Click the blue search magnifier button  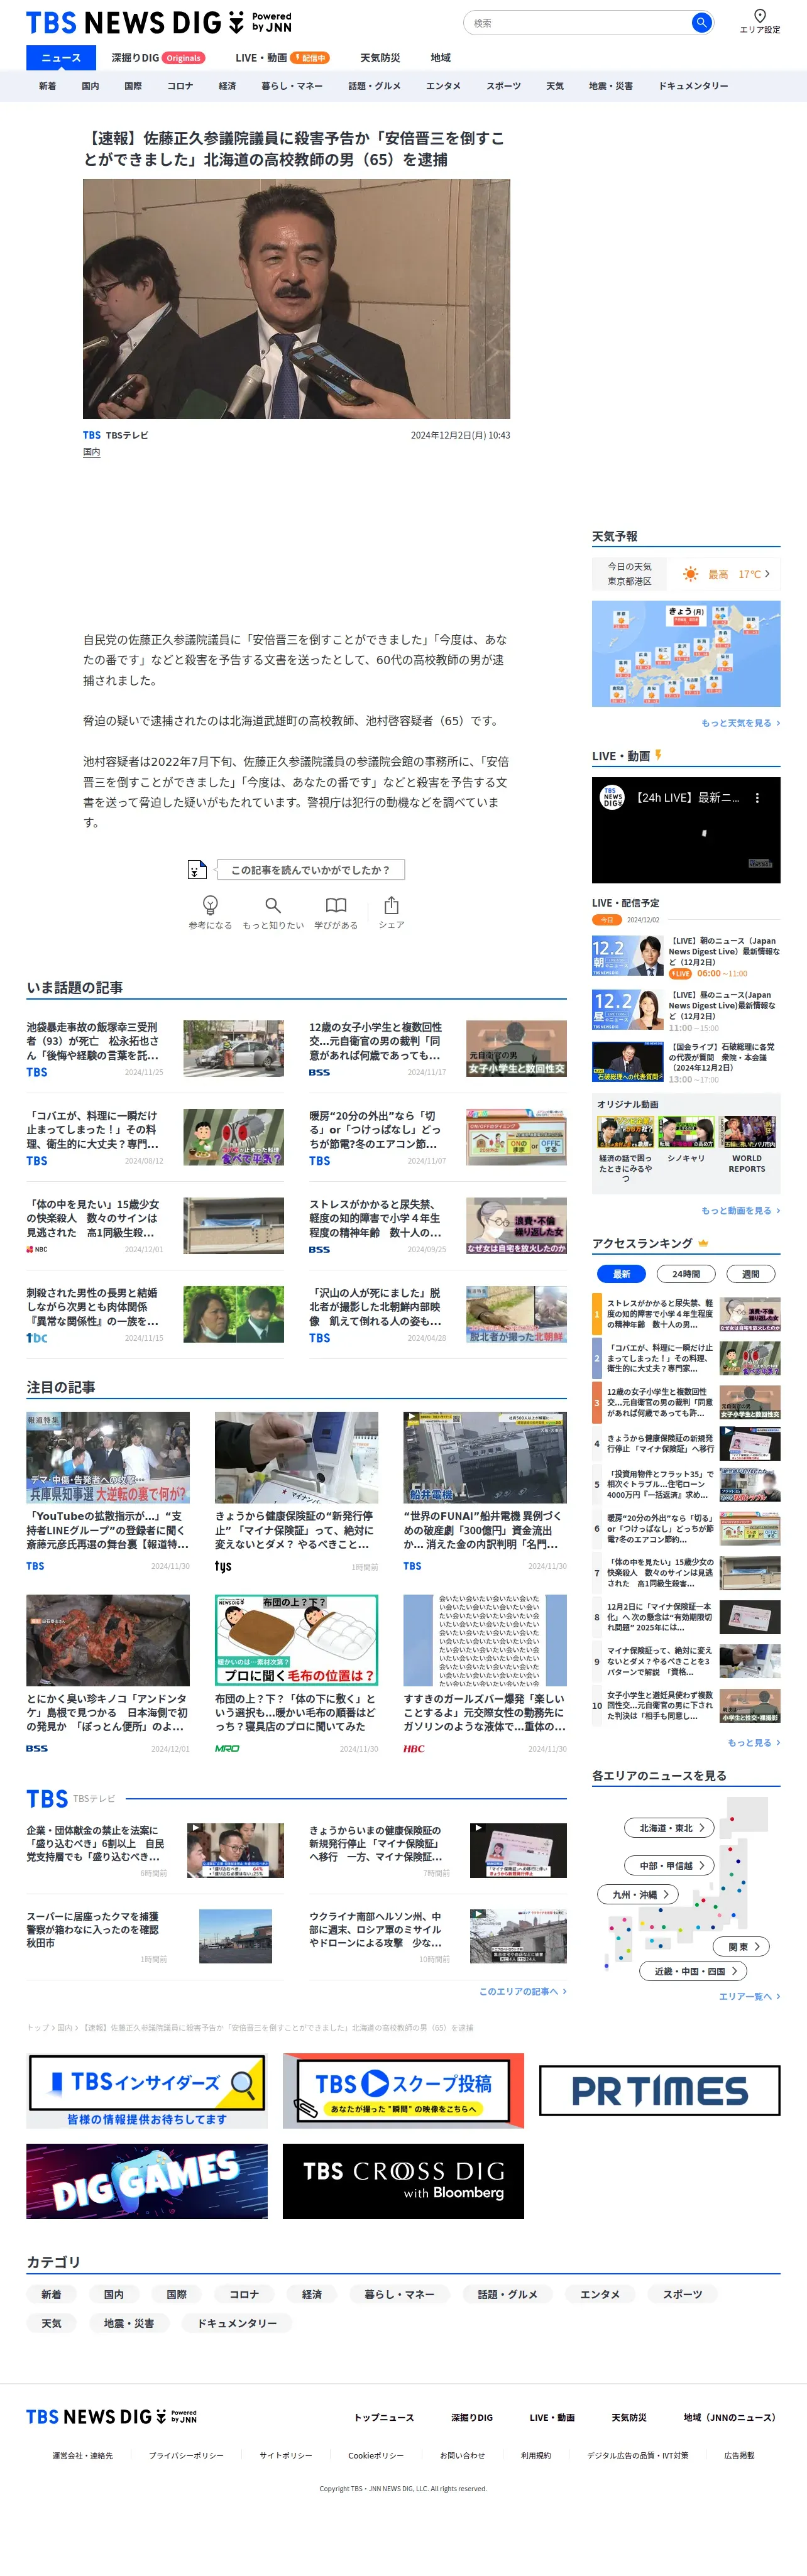[x=701, y=22]
